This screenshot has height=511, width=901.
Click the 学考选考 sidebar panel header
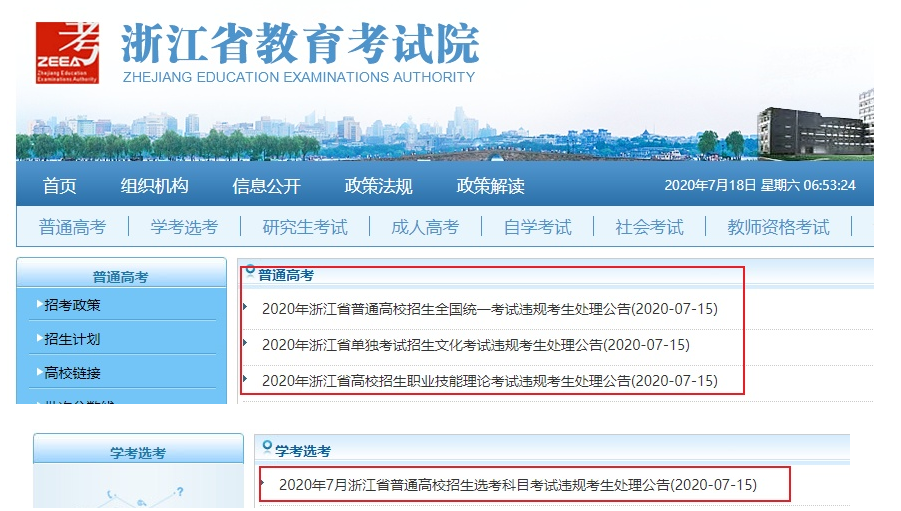tap(138, 449)
